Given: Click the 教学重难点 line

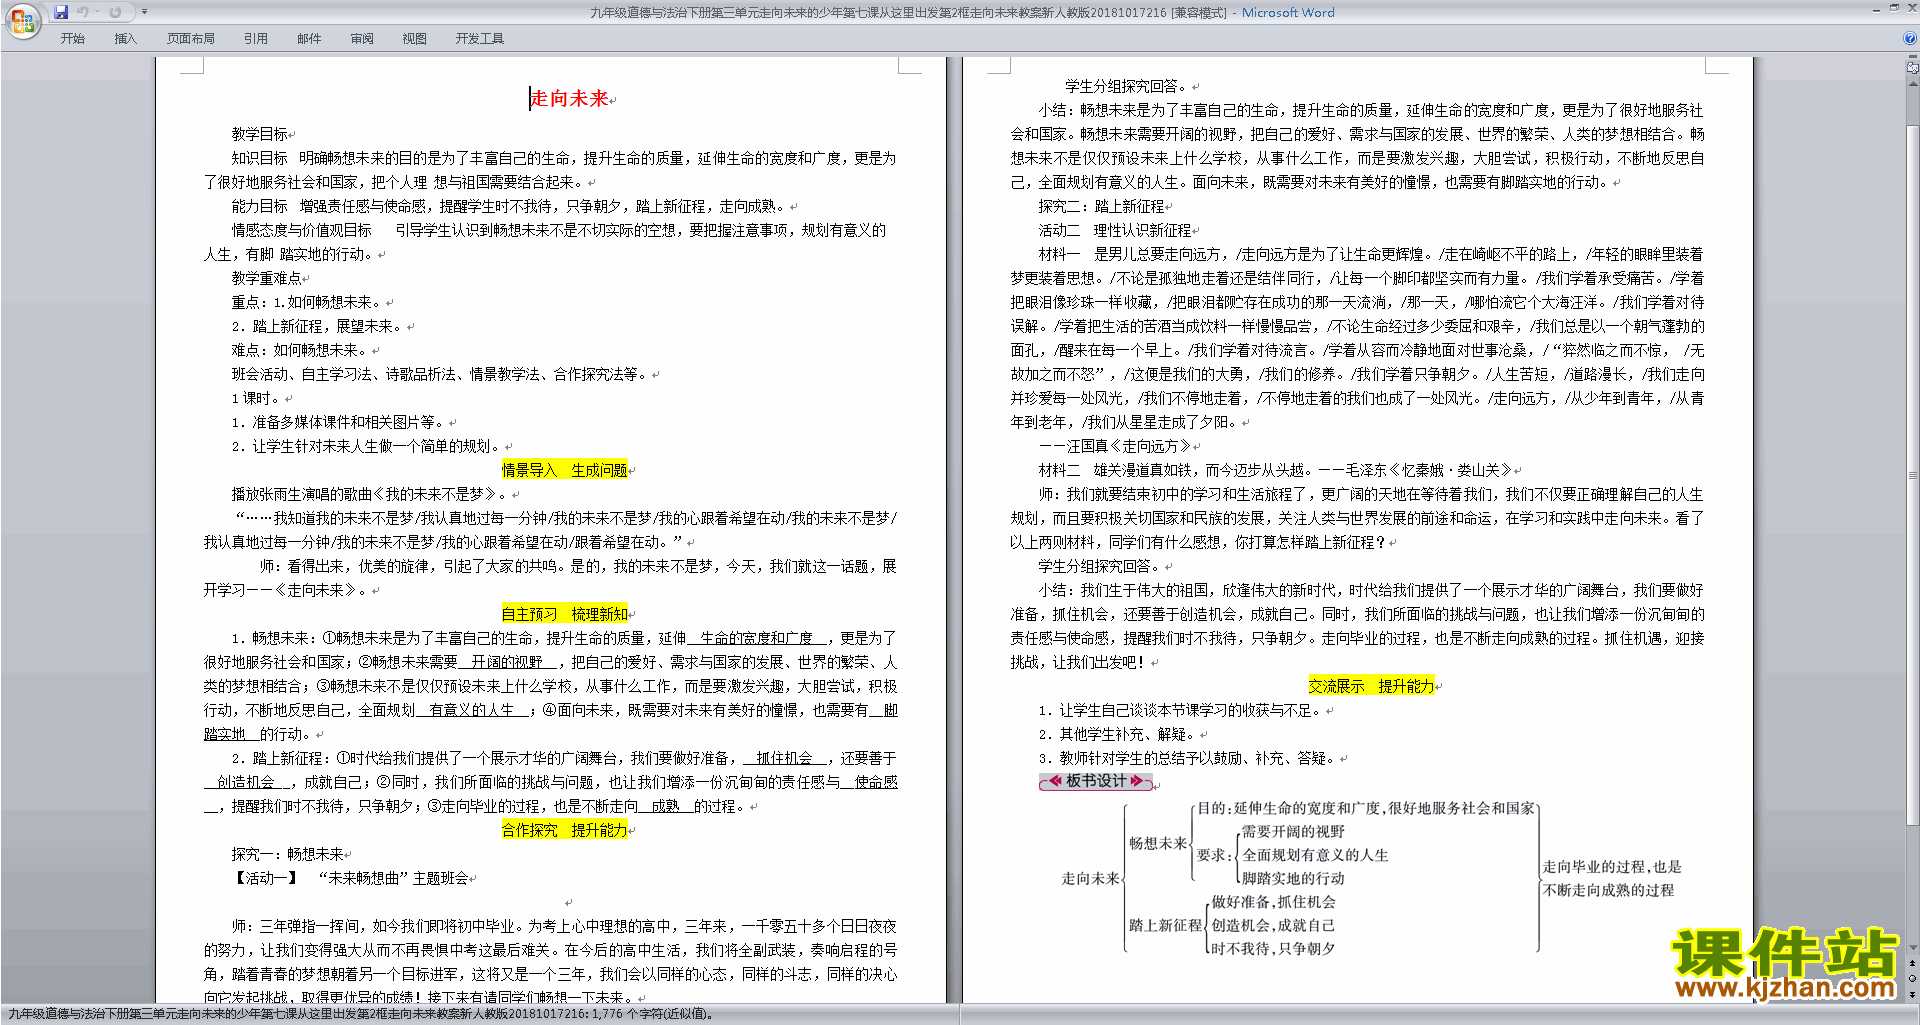Looking at the screenshot, I should (x=266, y=278).
